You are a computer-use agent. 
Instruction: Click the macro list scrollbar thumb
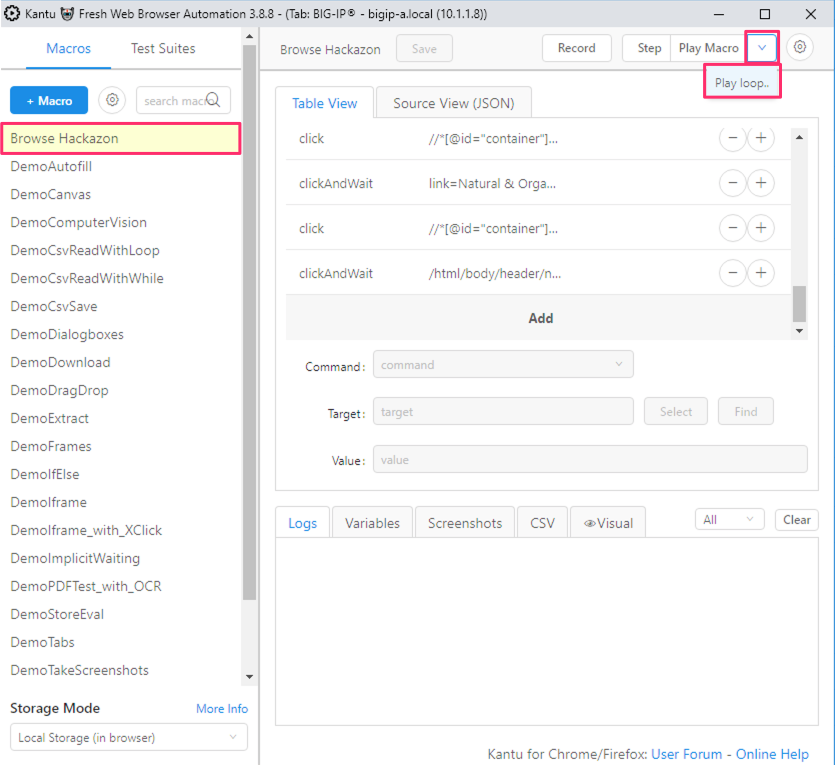coord(249,322)
